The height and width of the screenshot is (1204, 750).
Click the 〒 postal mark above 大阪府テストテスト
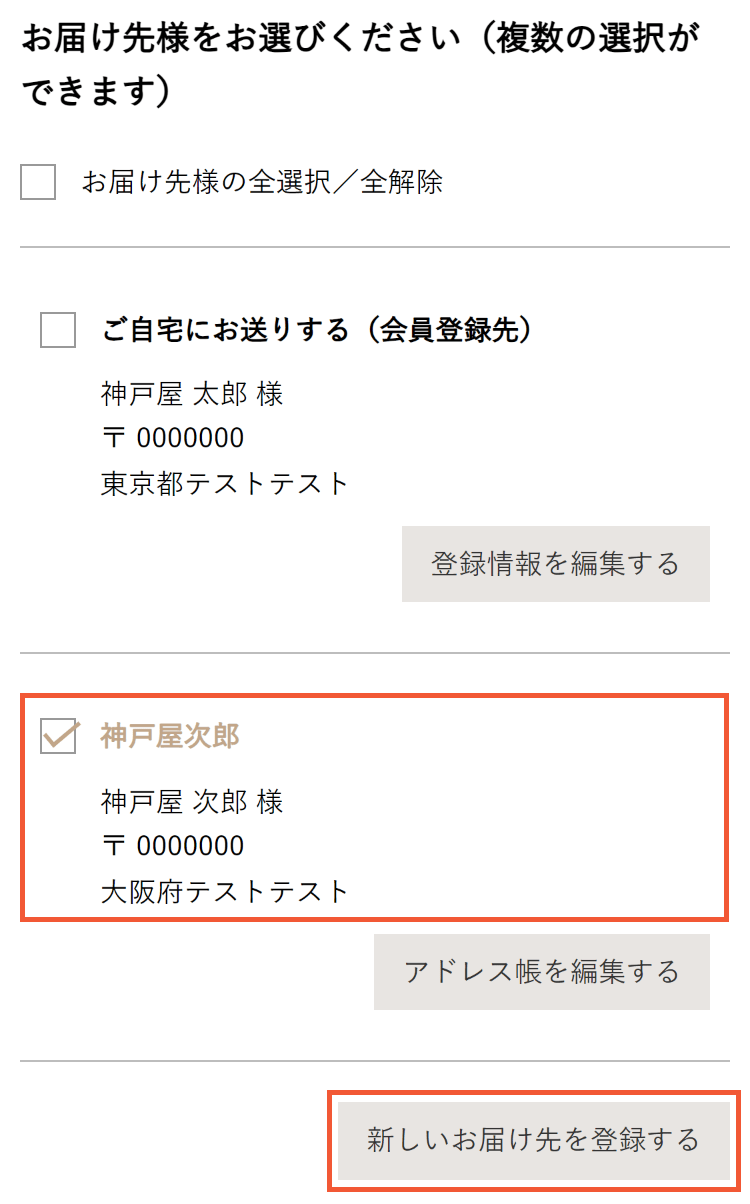pos(114,847)
